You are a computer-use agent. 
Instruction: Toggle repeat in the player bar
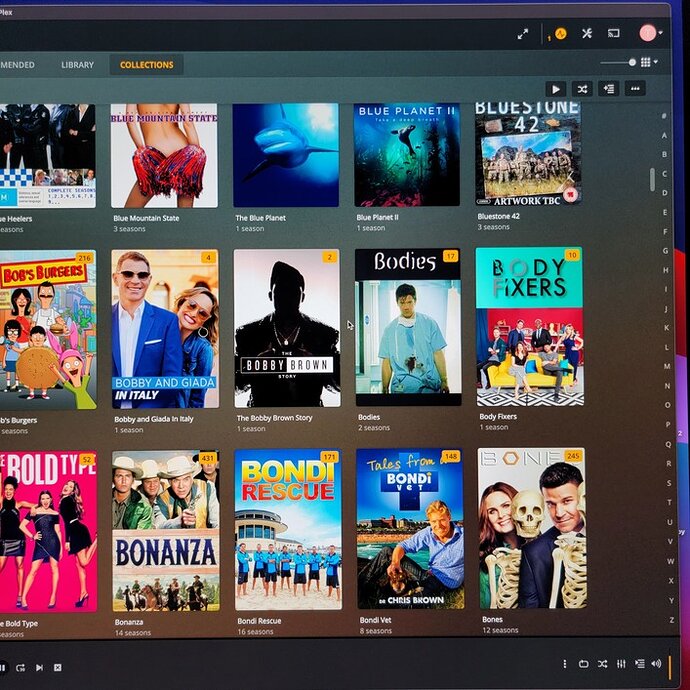coord(584,664)
